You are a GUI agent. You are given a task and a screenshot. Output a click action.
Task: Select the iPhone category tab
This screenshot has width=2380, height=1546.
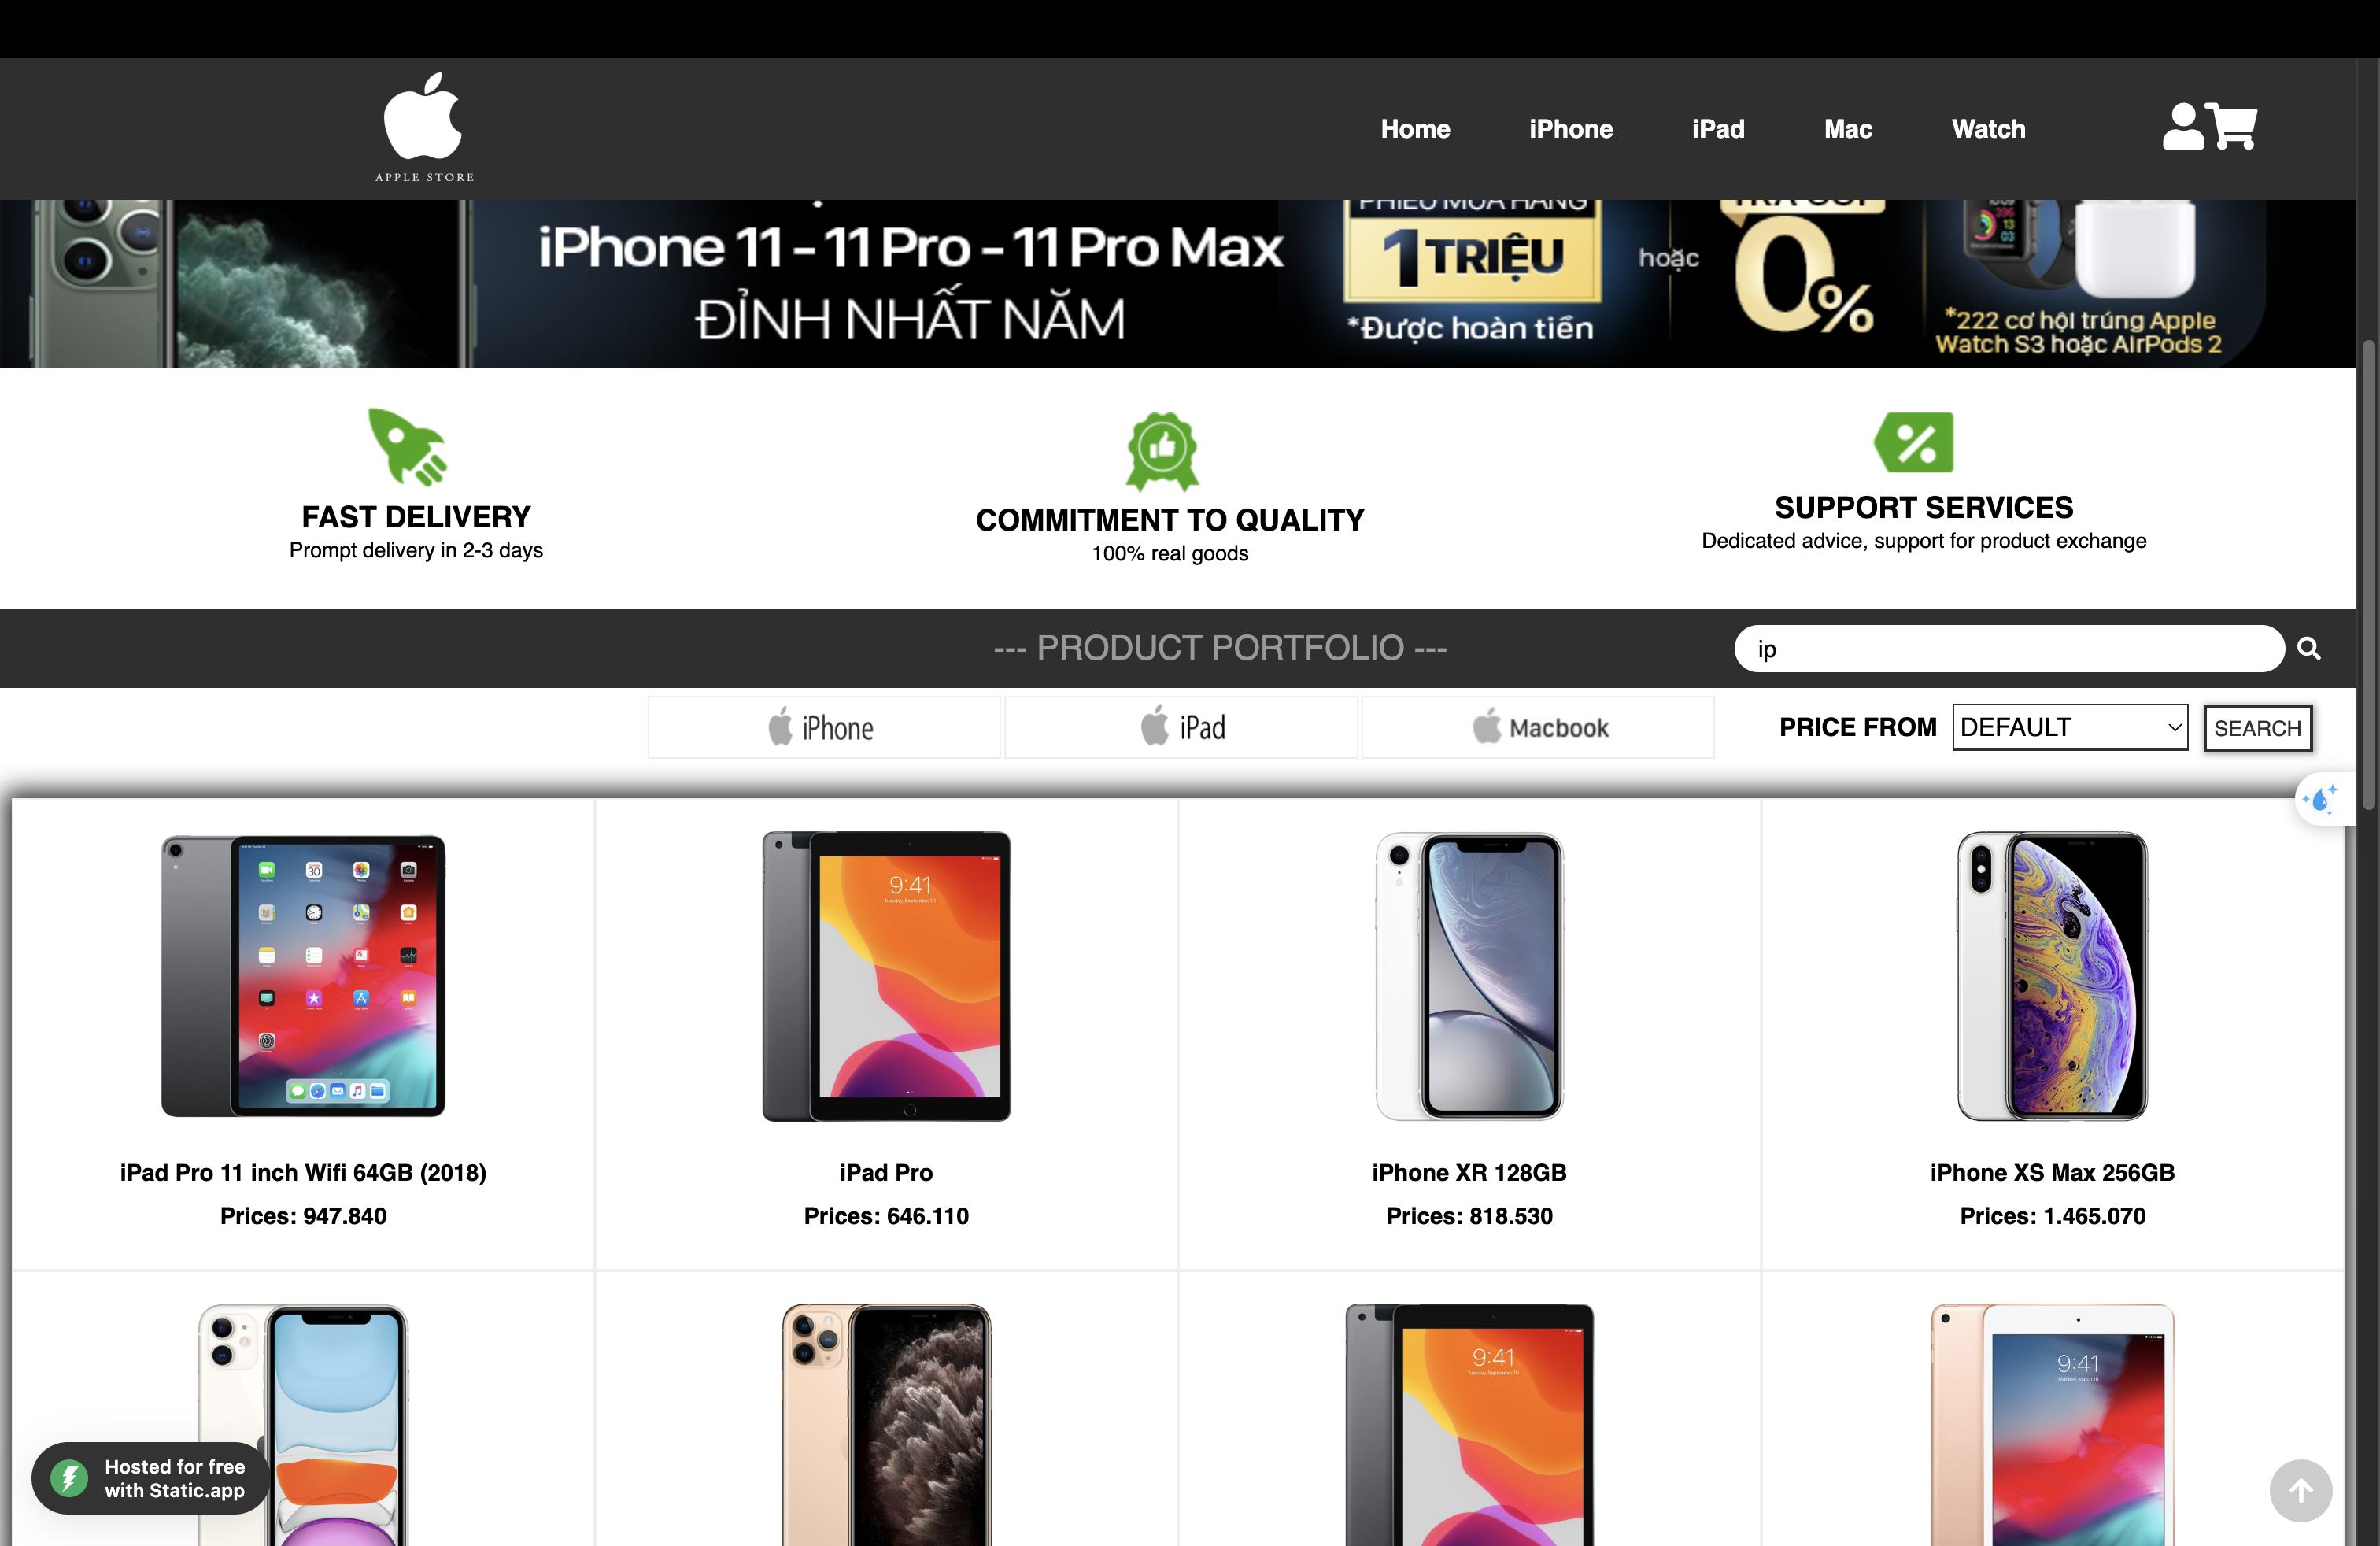point(823,727)
